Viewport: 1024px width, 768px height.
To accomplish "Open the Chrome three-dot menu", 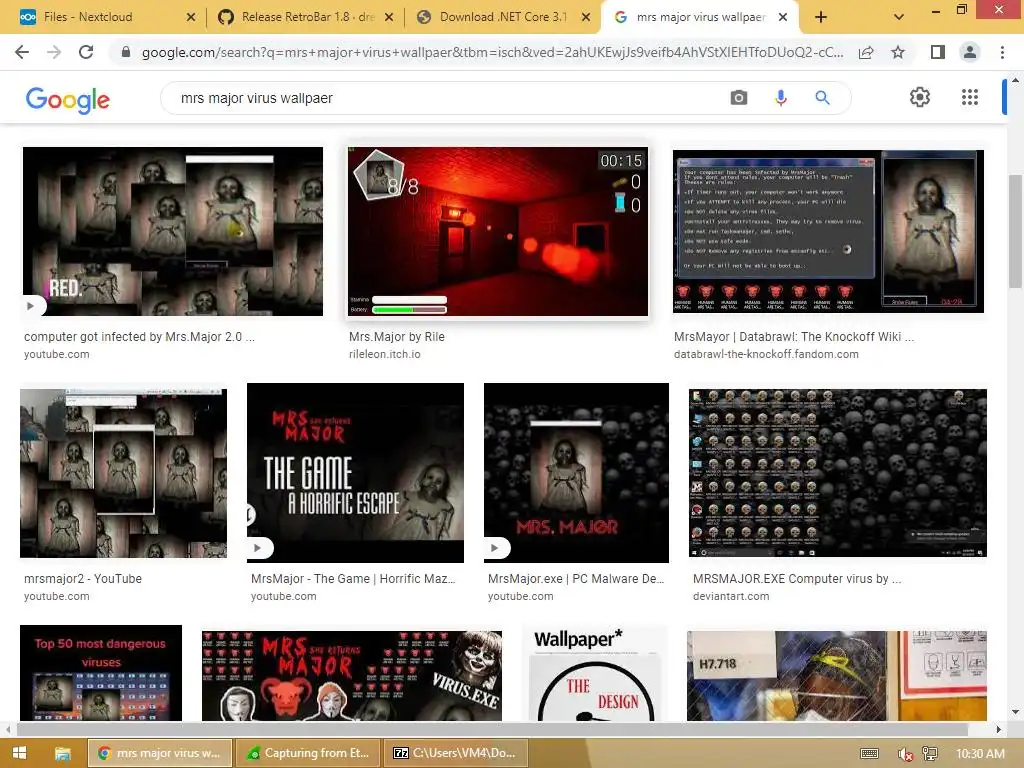I will pos(1002,52).
